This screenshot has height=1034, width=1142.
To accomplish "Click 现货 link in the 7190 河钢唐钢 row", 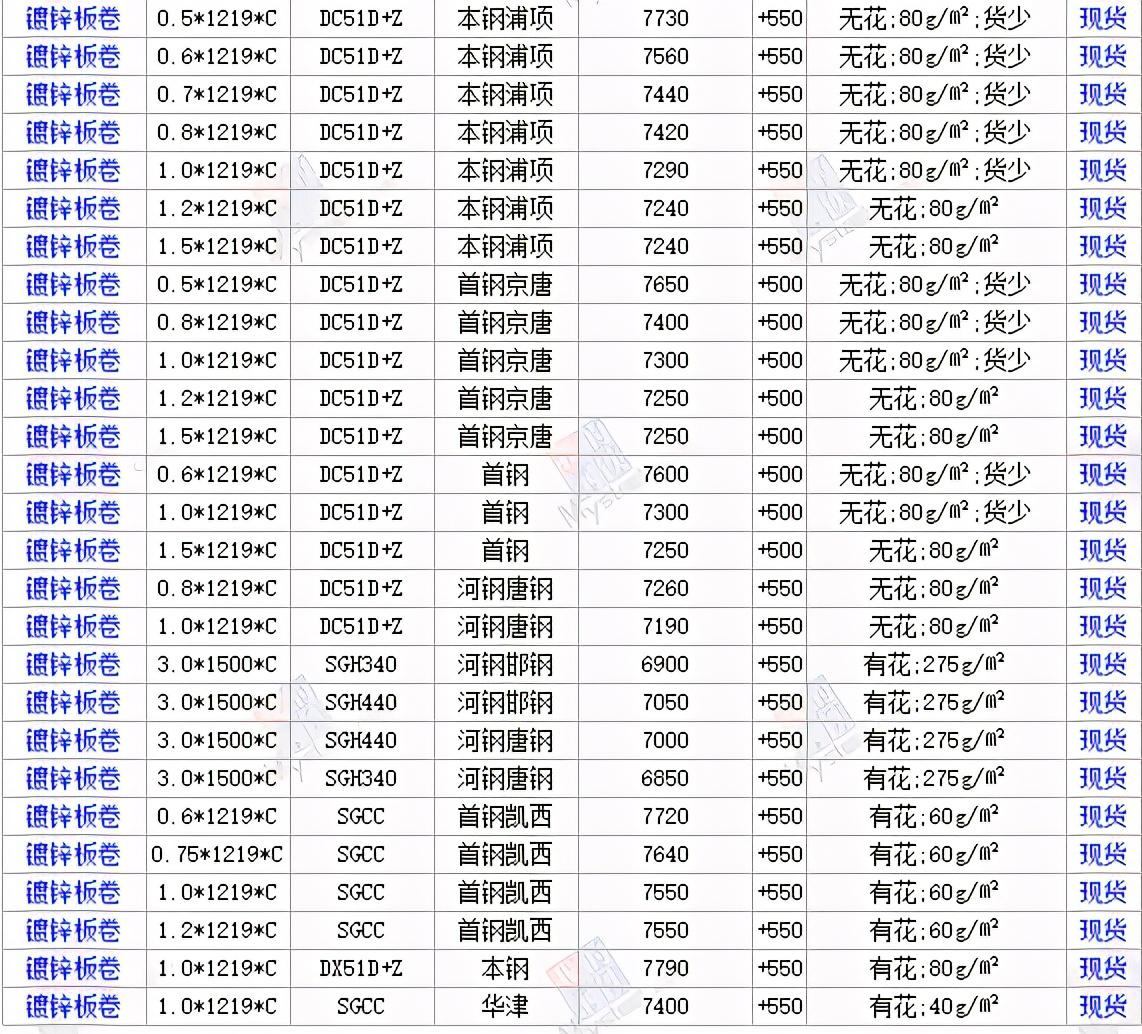I will [1103, 626].
